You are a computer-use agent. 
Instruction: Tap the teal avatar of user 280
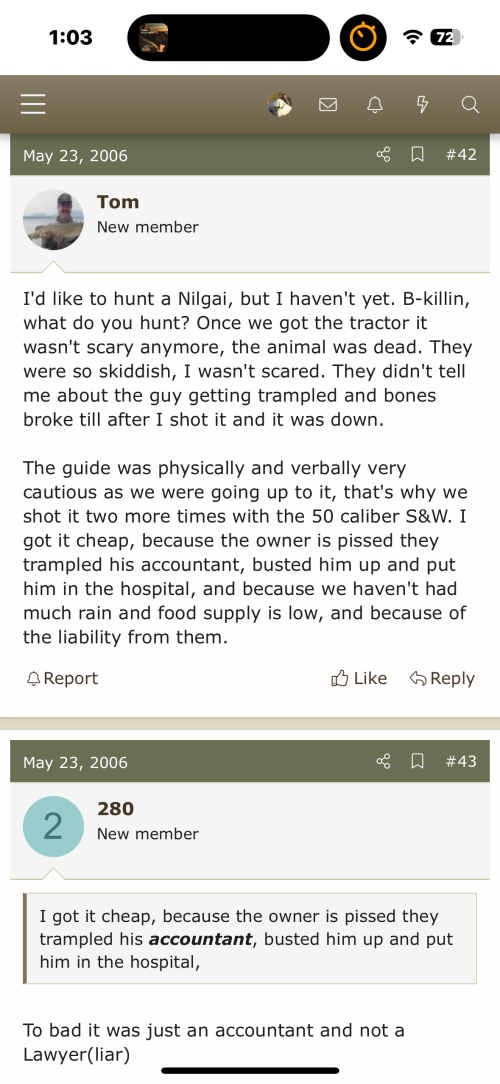tap(53, 826)
